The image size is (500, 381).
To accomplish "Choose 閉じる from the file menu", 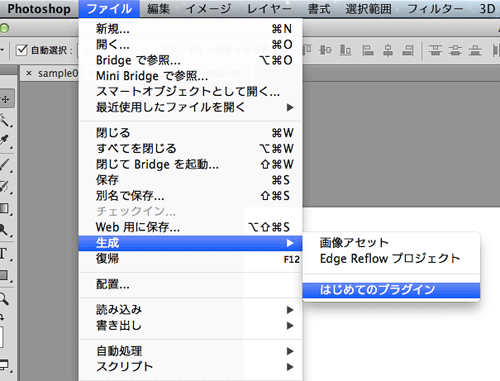I will pyautogui.click(x=191, y=133).
